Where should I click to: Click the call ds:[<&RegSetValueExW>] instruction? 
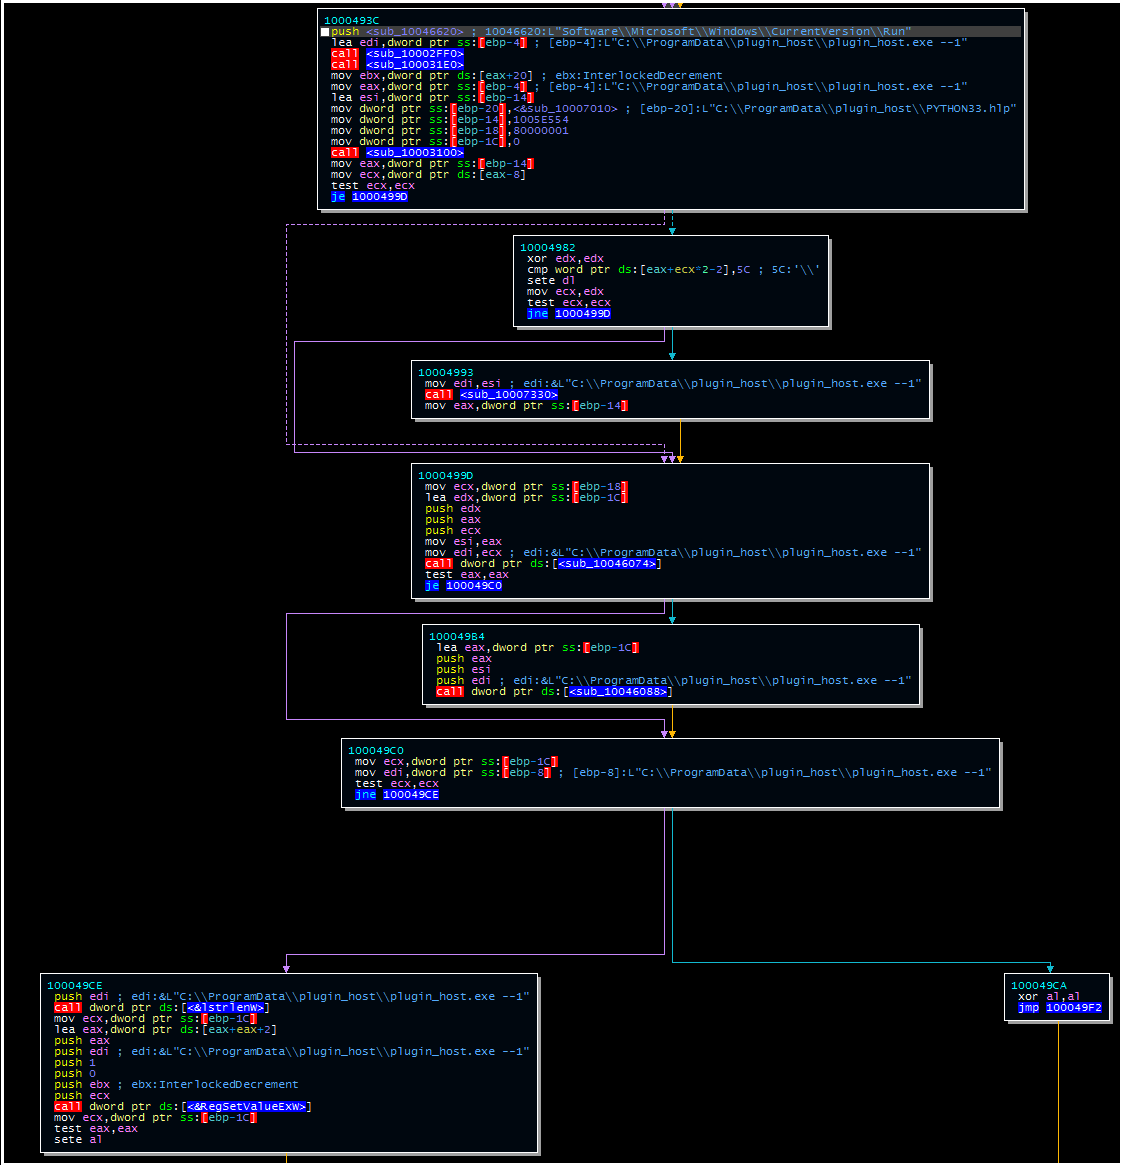point(183,1106)
